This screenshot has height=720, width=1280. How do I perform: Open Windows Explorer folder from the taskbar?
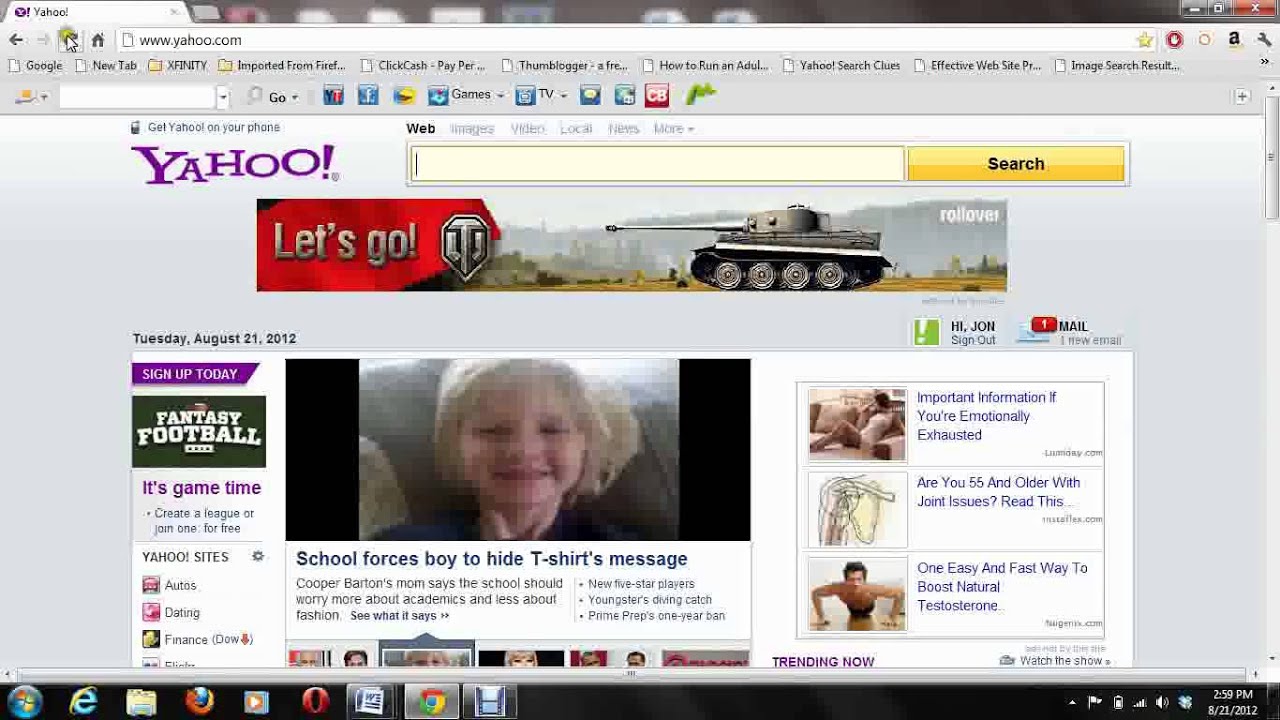pos(141,701)
